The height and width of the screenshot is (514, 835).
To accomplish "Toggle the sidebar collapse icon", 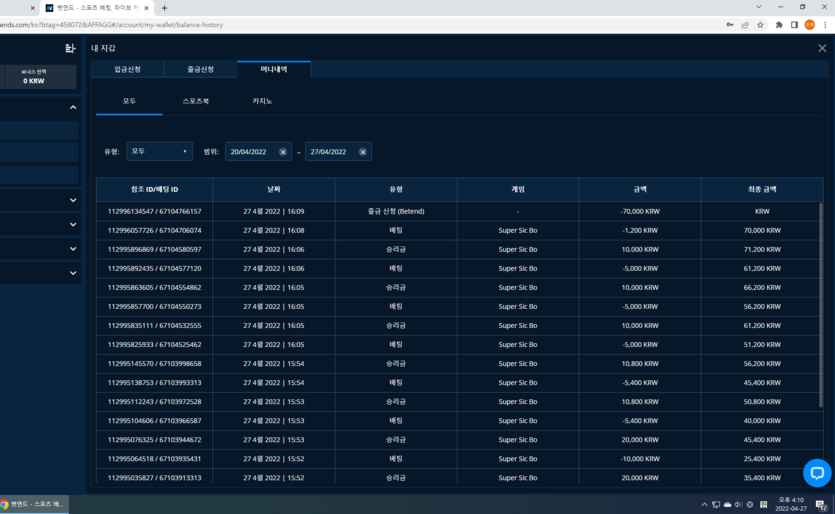I will click(x=70, y=48).
